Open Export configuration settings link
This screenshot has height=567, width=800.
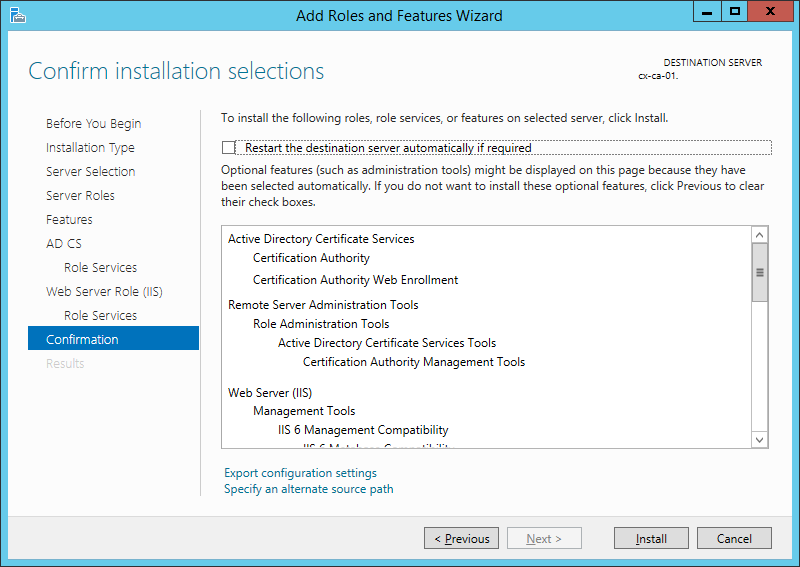[x=300, y=473]
